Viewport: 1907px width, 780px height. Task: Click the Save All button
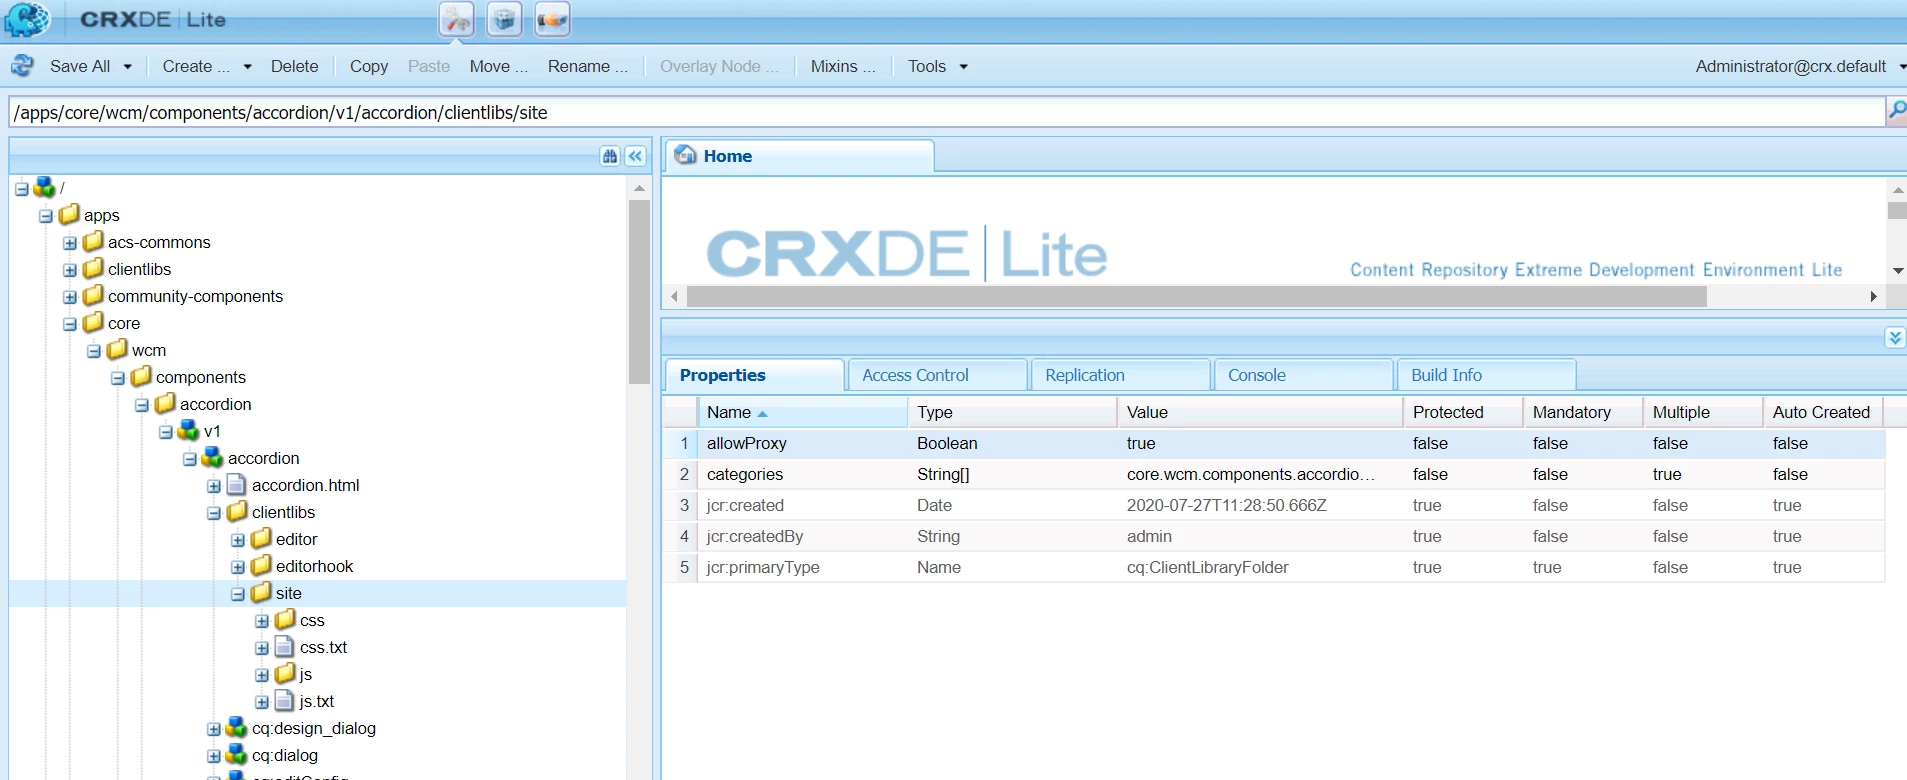coord(80,66)
